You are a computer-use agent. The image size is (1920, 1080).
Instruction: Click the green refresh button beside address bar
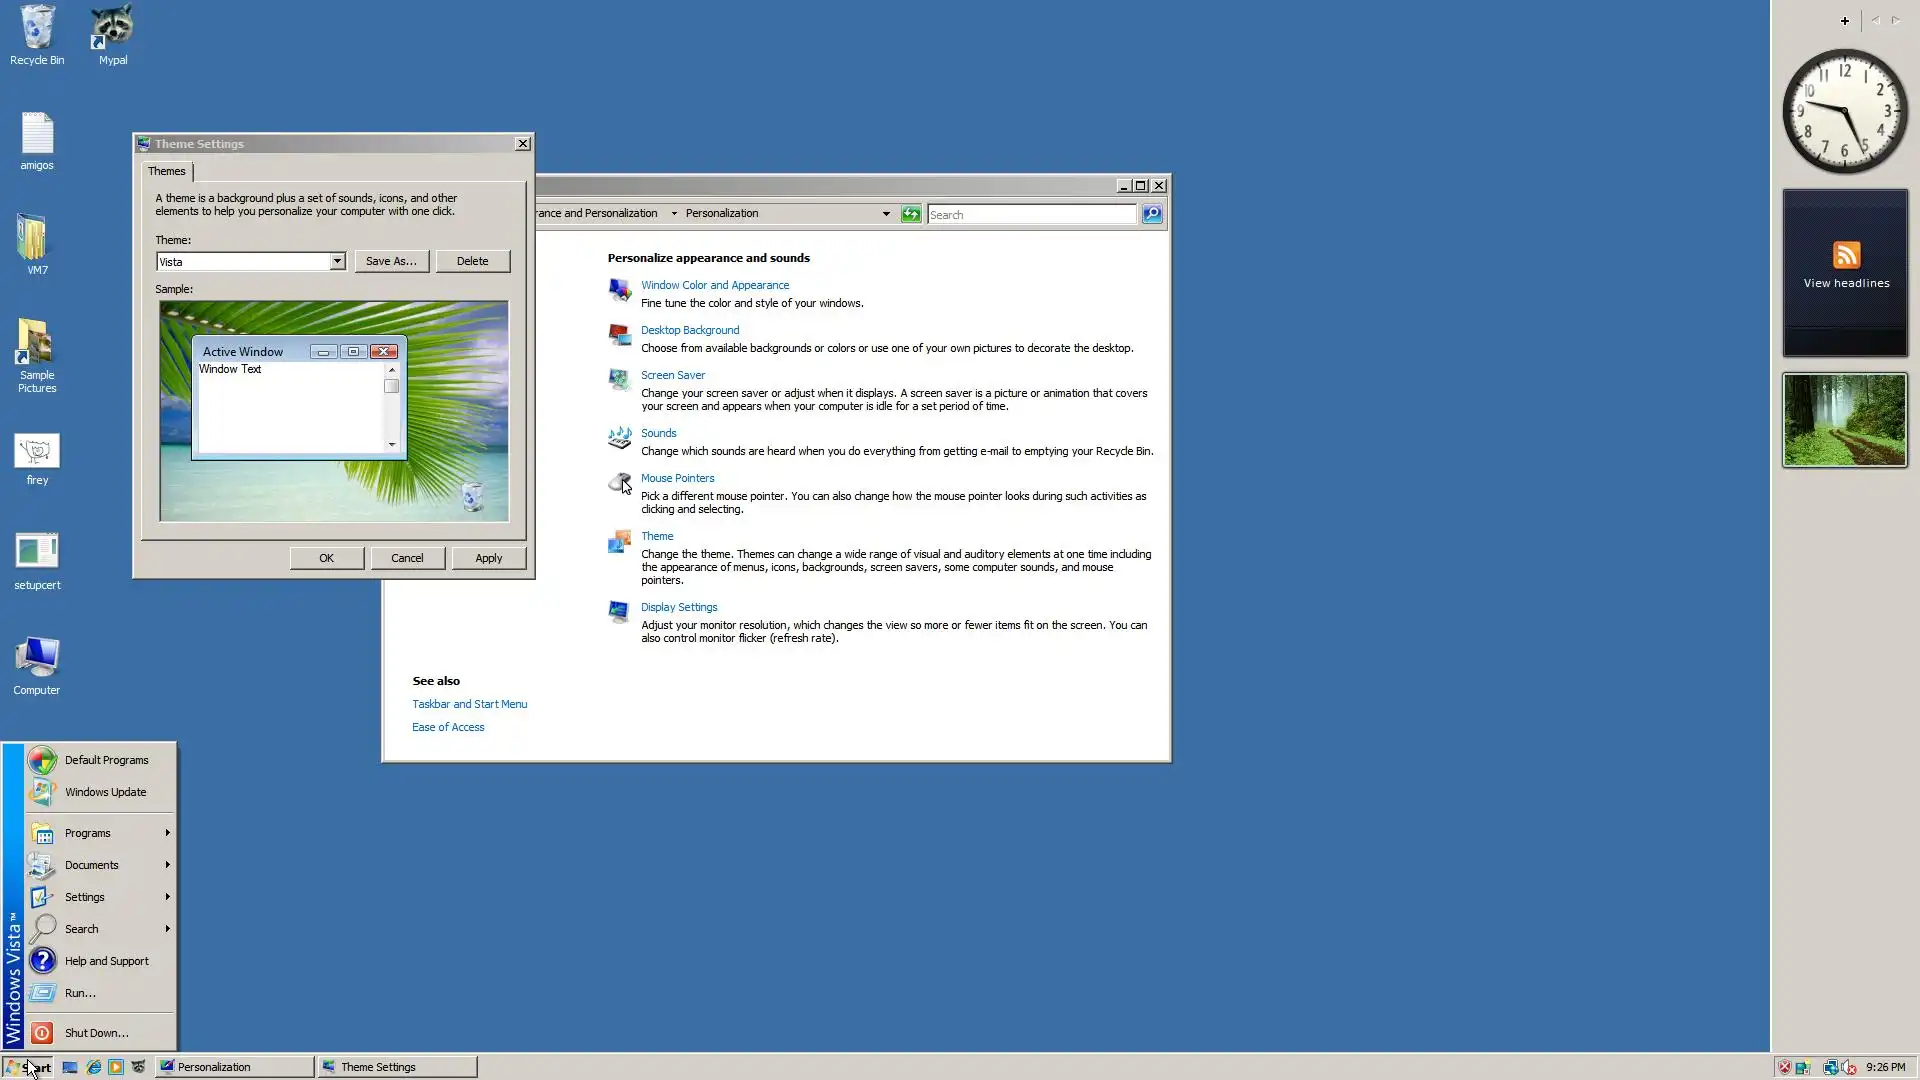pos(910,214)
